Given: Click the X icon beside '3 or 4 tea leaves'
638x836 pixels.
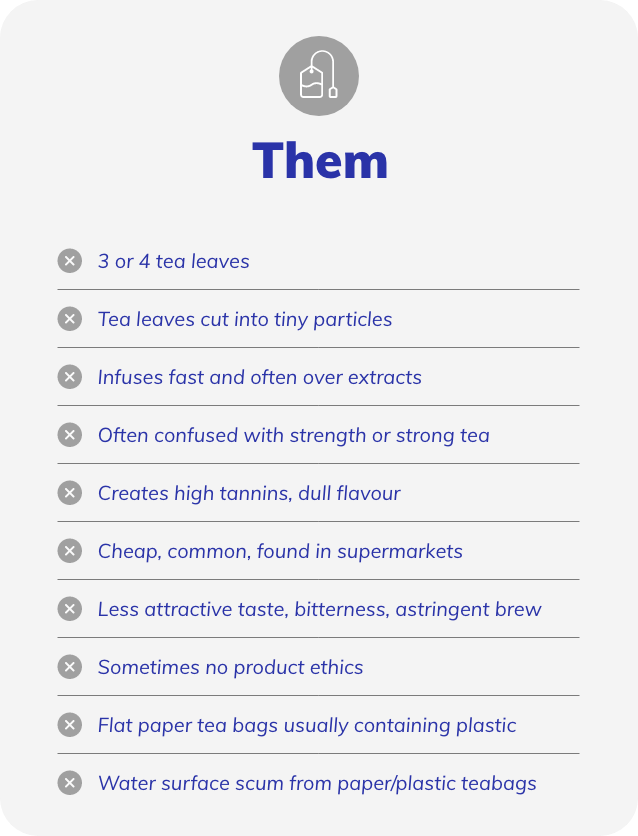Looking at the screenshot, I should click(x=69, y=261).
